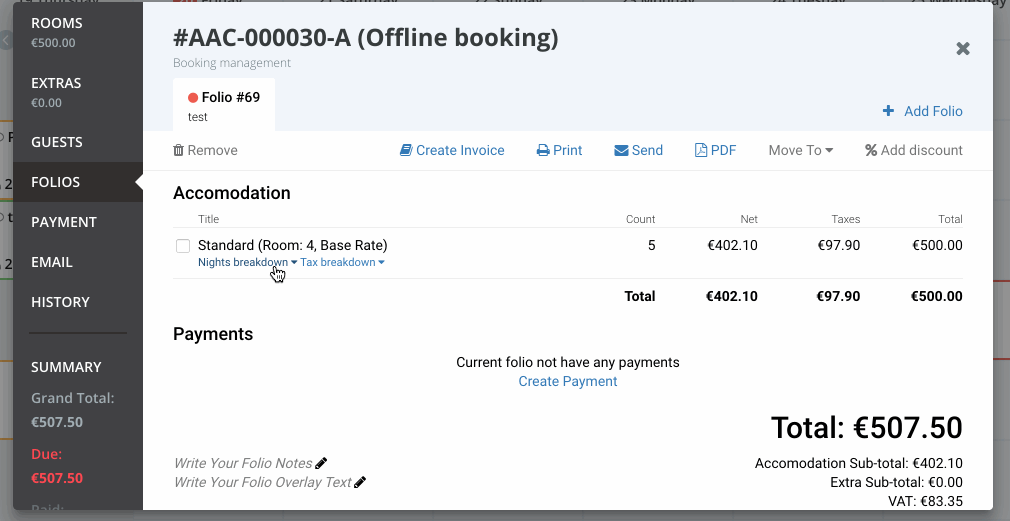Expand the Nights breakdown dropdown
Screen dimensions: 1010x521
click(x=247, y=262)
